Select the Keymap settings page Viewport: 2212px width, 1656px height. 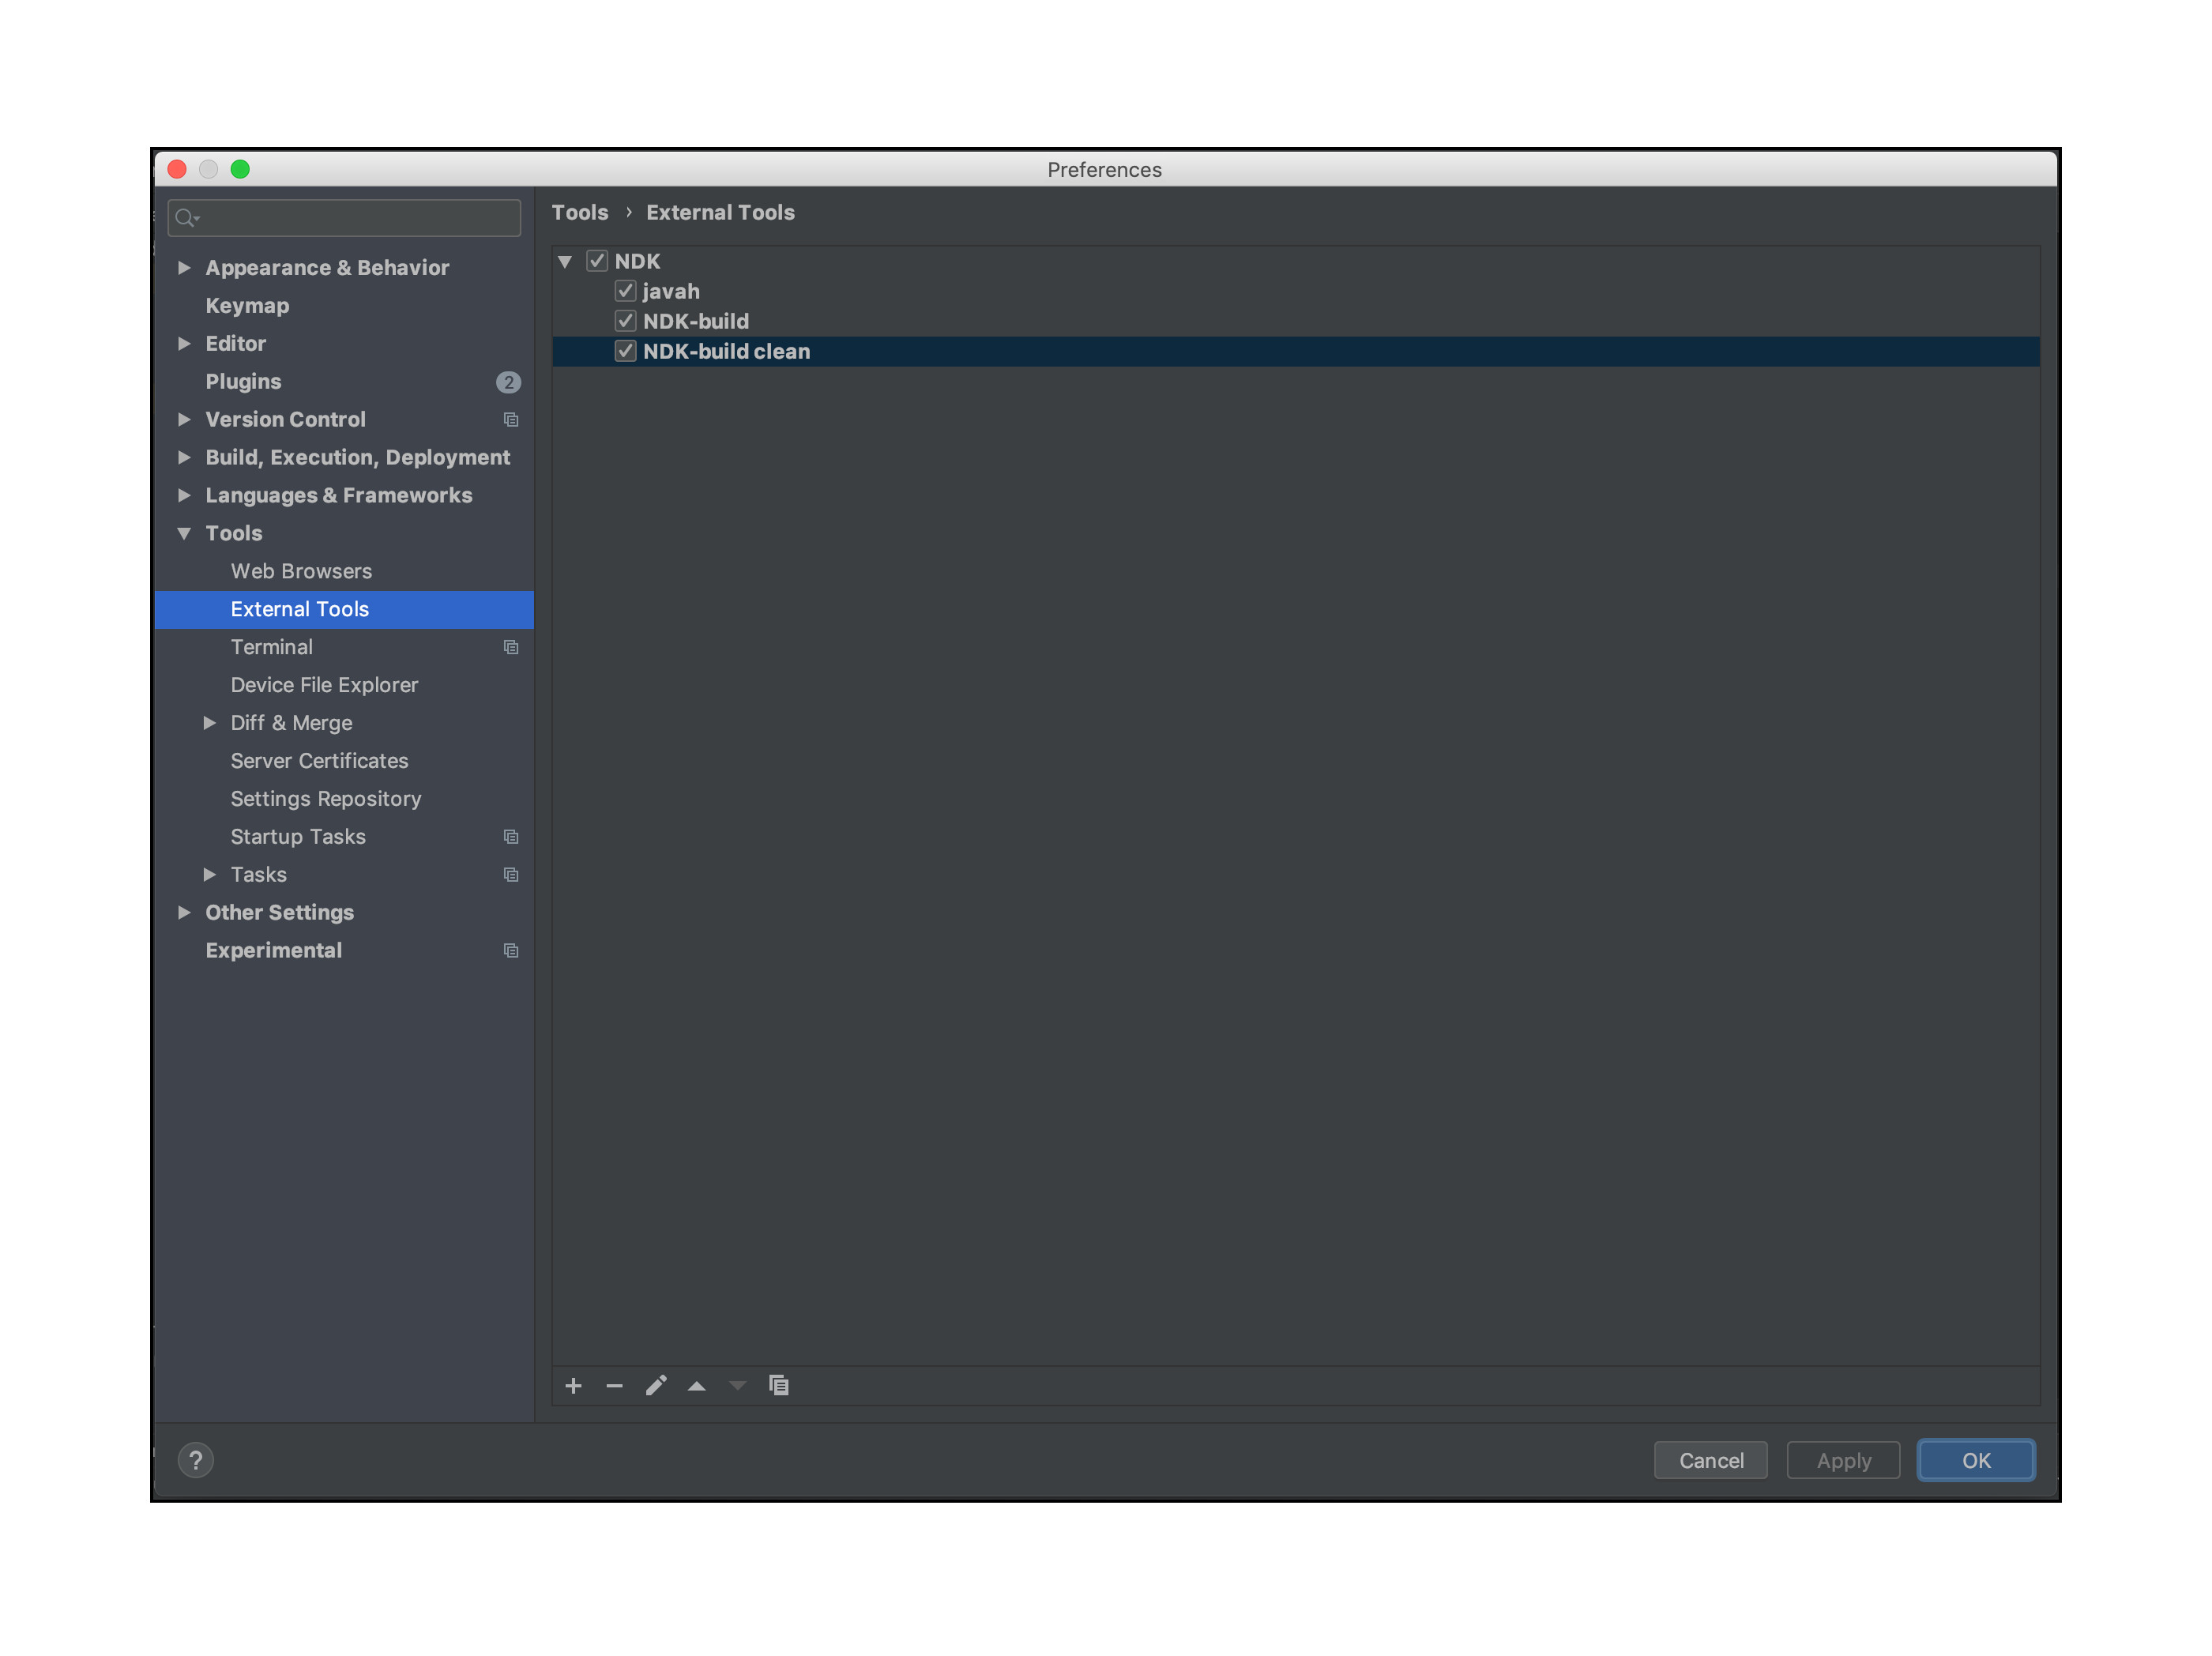(x=247, y=306)
